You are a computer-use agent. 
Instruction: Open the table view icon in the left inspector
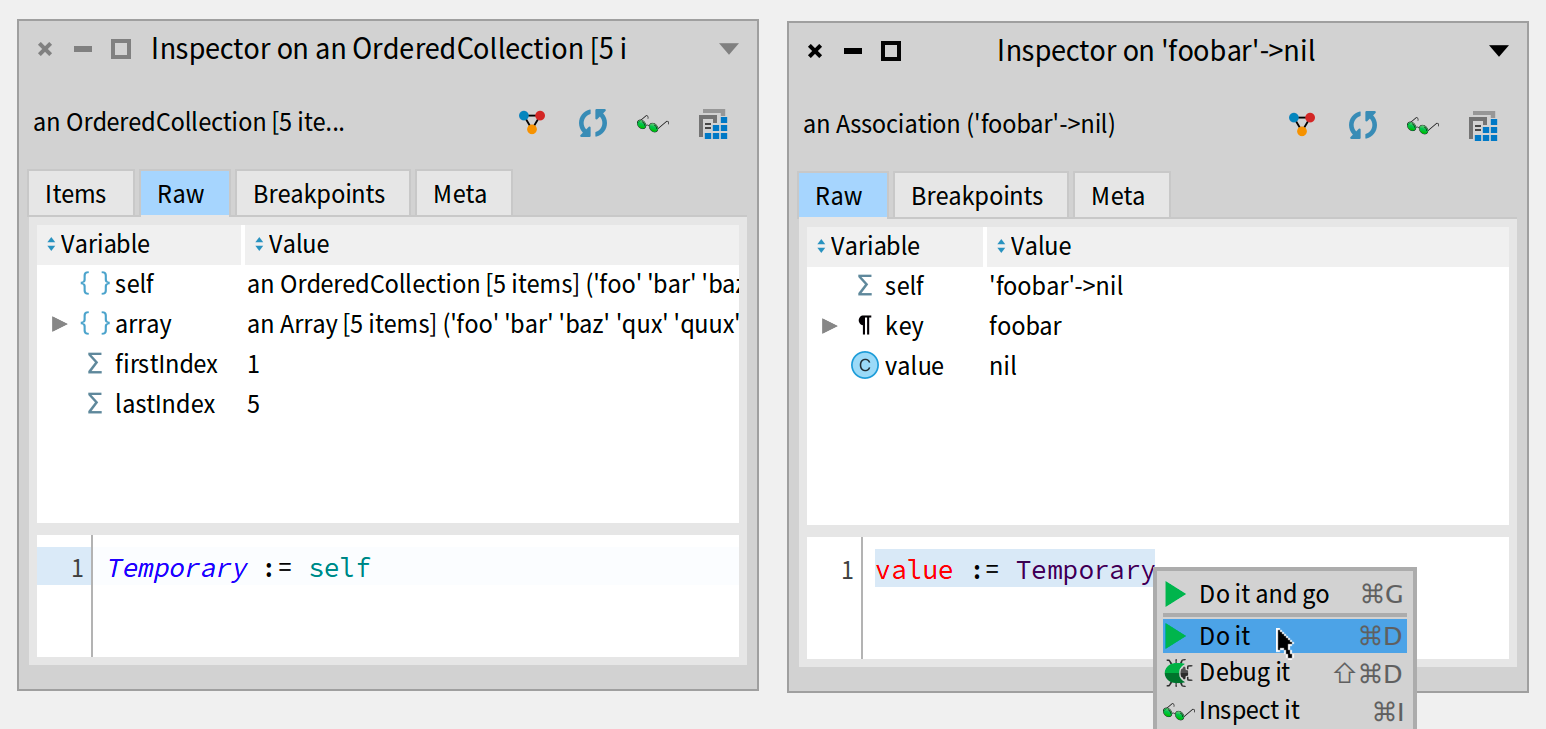713,124
